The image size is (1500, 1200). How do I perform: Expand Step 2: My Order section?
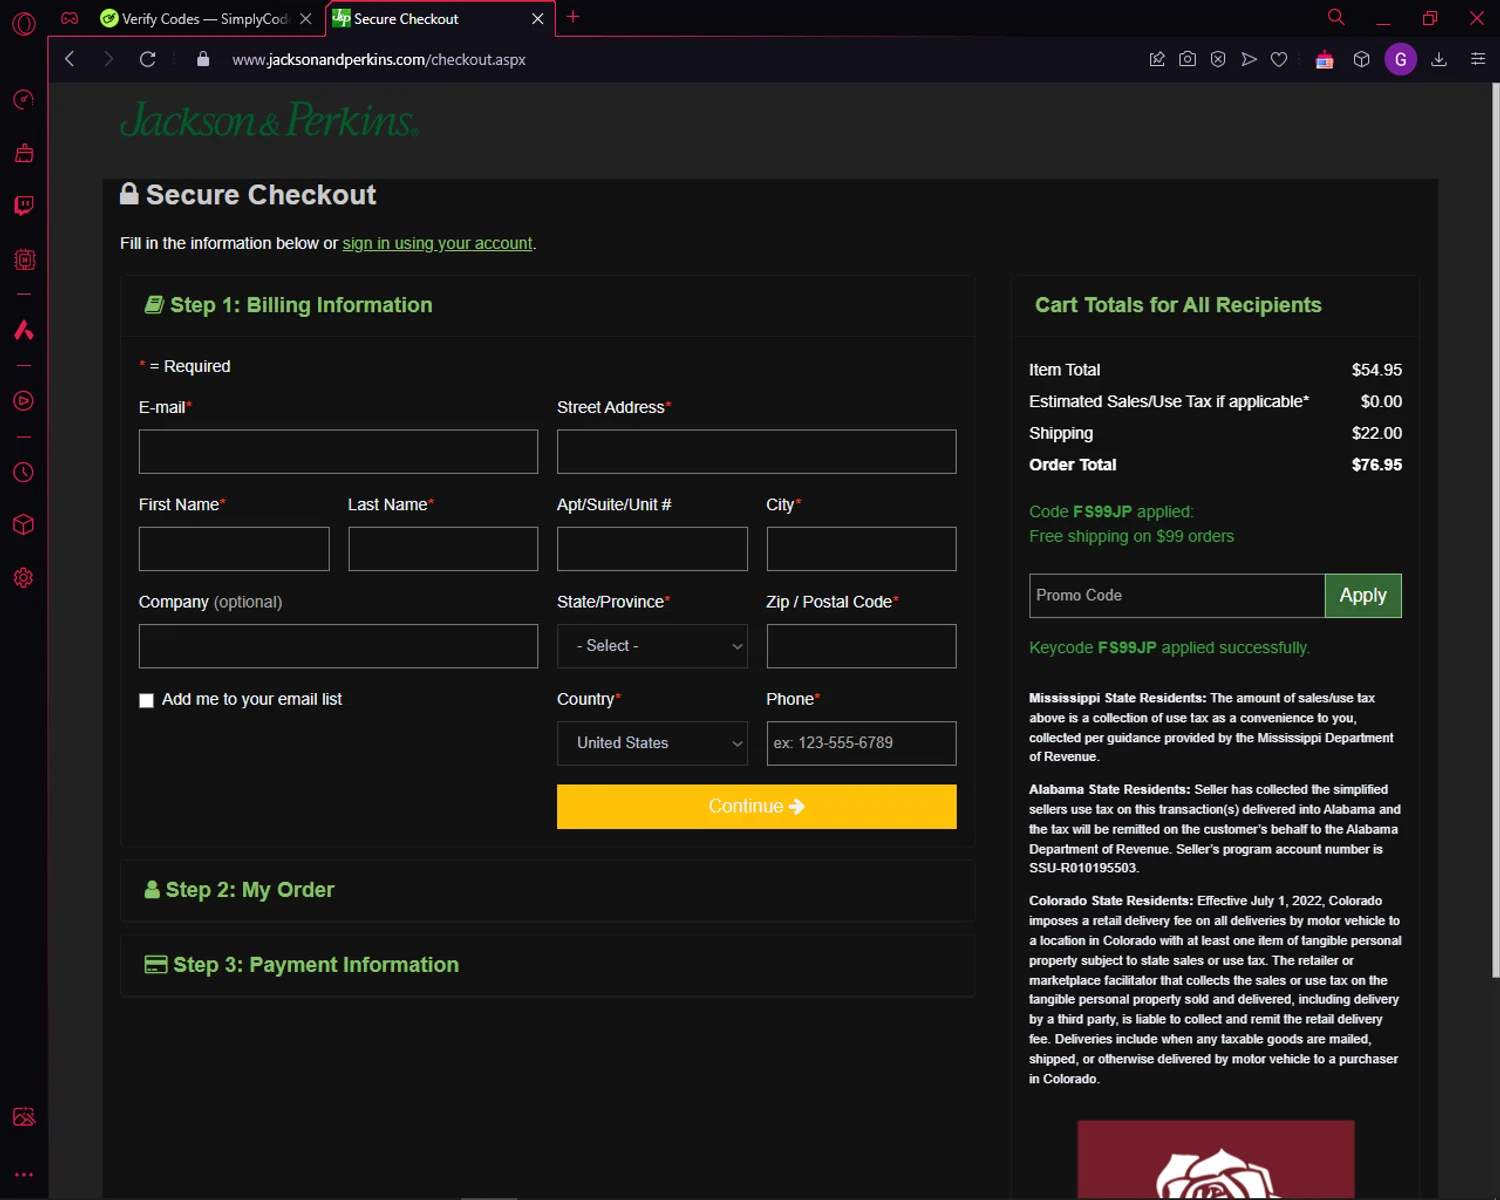click(x=547, y=890)
